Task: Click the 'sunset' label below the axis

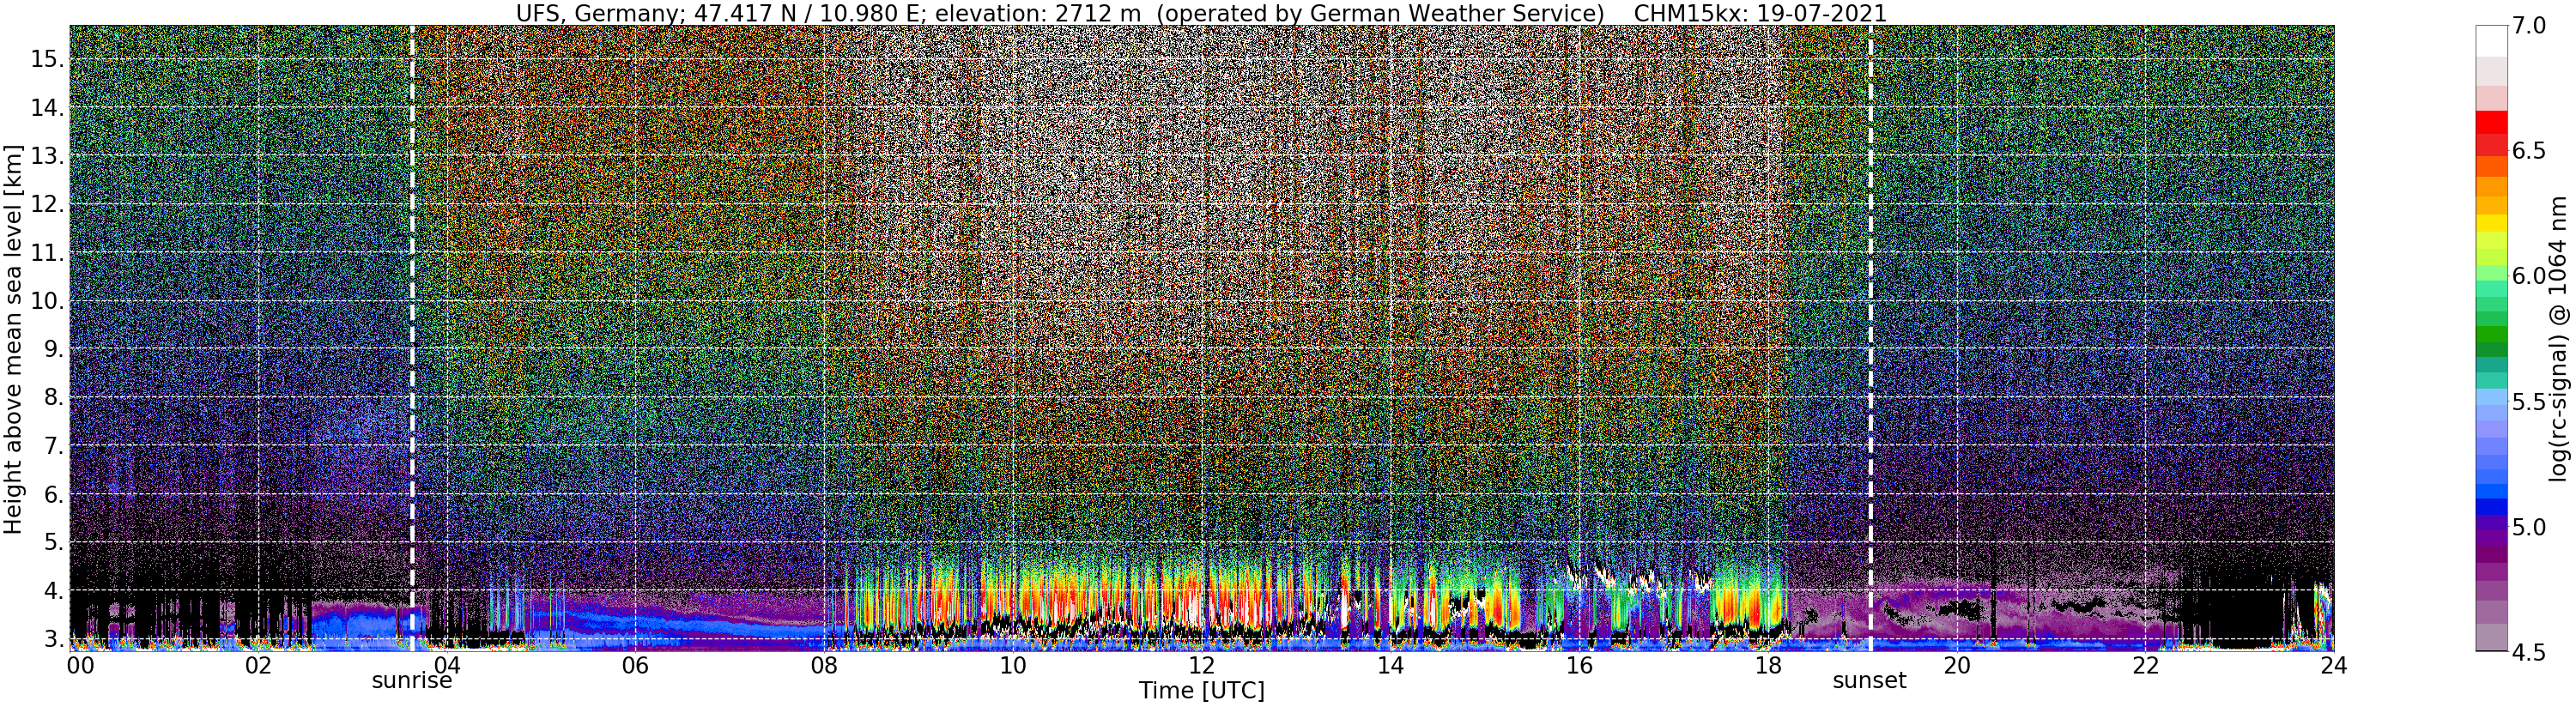Action: point(1869,681)
